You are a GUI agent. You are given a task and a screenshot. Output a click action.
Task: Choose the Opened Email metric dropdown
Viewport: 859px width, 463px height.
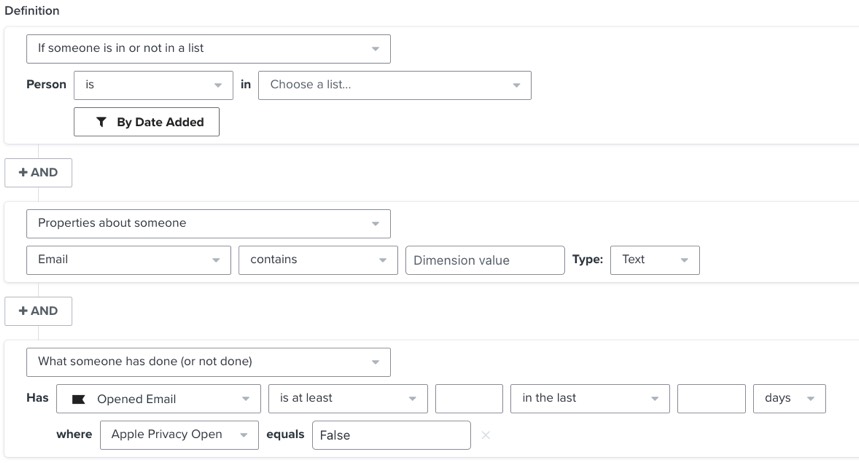click(x=158, y=399)
